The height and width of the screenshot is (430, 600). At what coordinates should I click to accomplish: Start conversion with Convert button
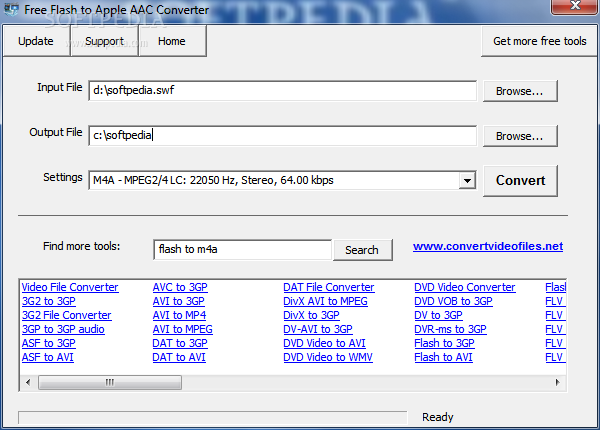(520, 181)
